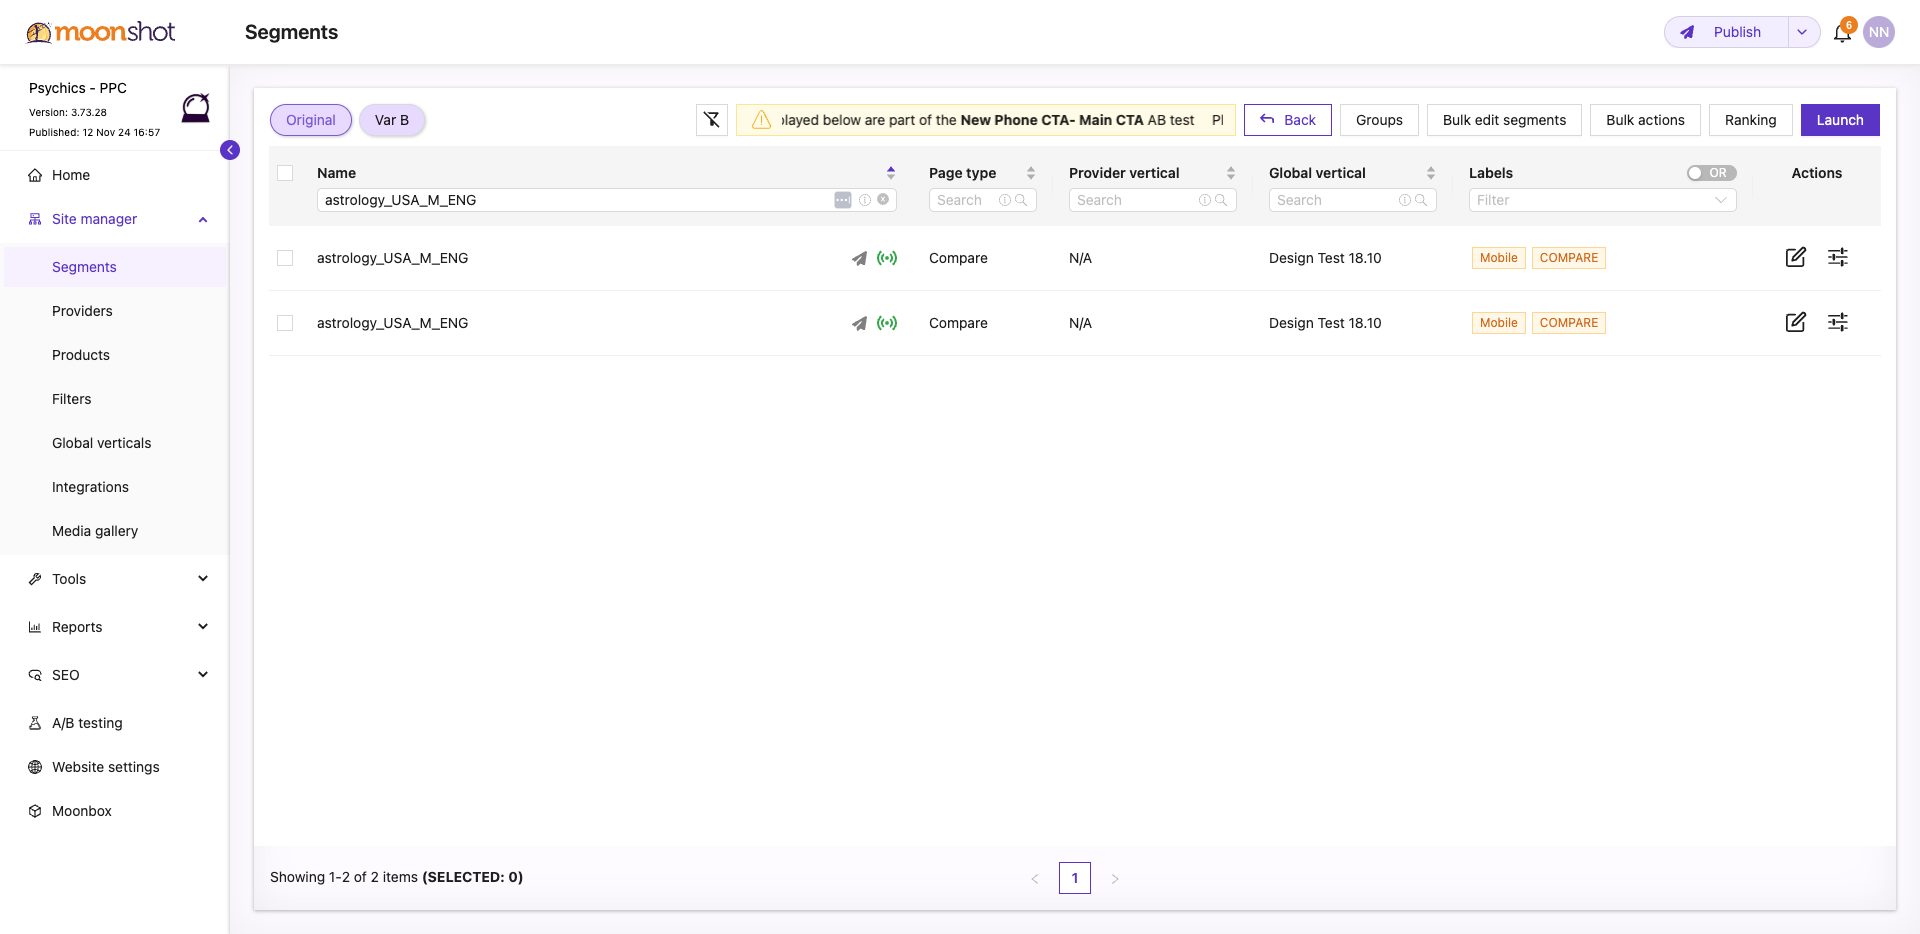Sort by the Name column arrows
1920x934 pixels.
point(891,173)
